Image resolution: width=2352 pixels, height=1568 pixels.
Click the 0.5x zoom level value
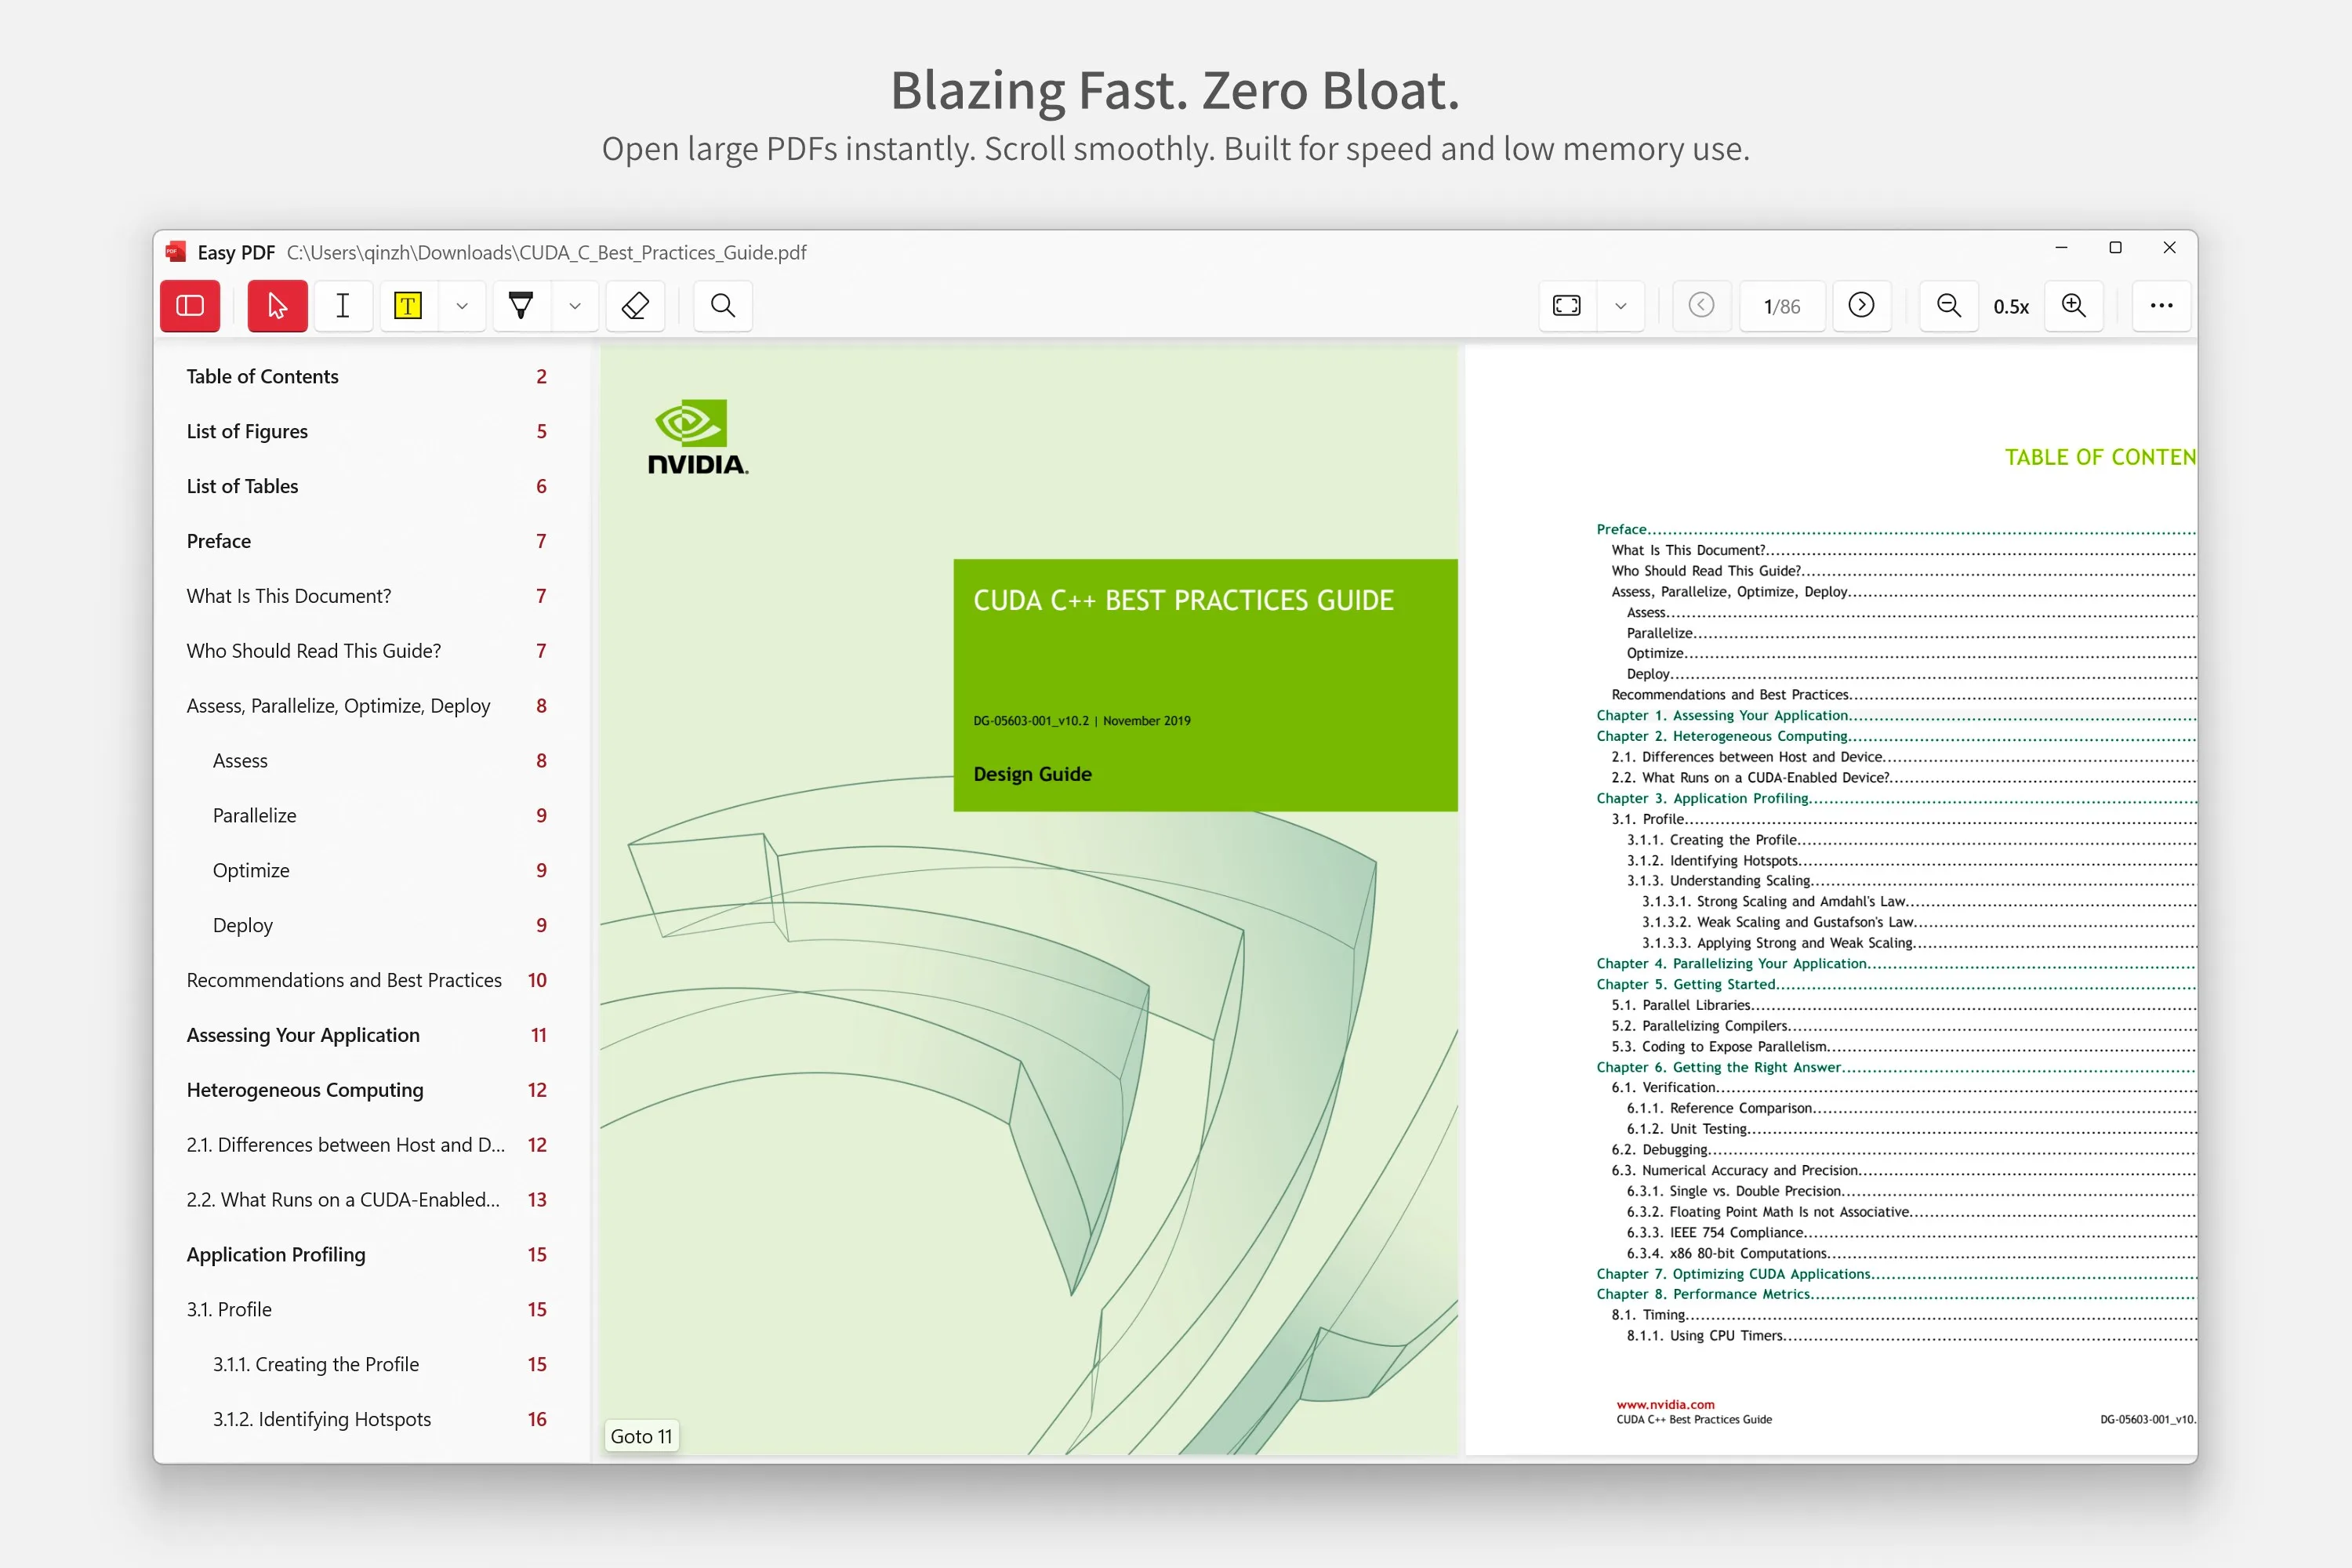tap(2011, 307)
